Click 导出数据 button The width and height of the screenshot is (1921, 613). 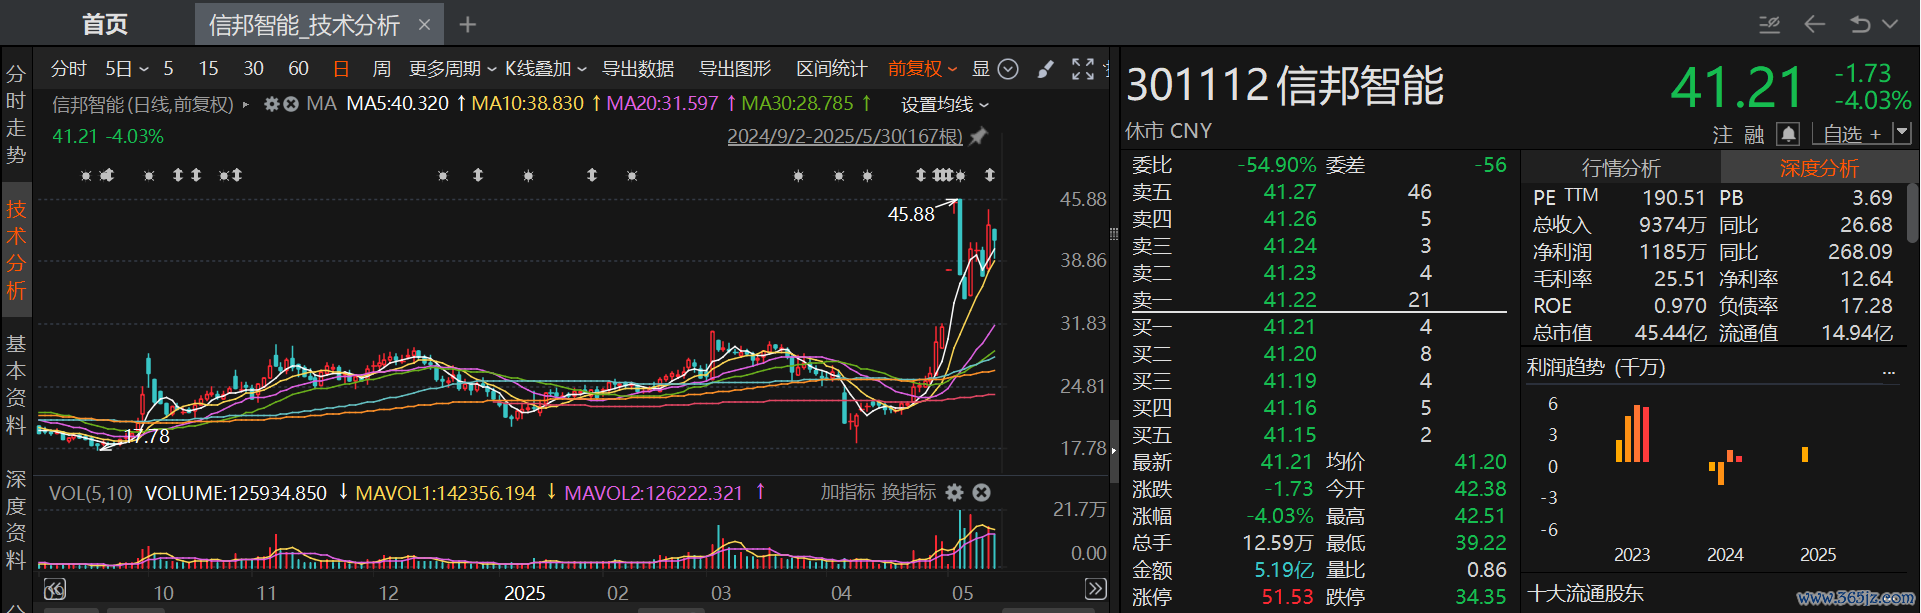click(638, 69)
